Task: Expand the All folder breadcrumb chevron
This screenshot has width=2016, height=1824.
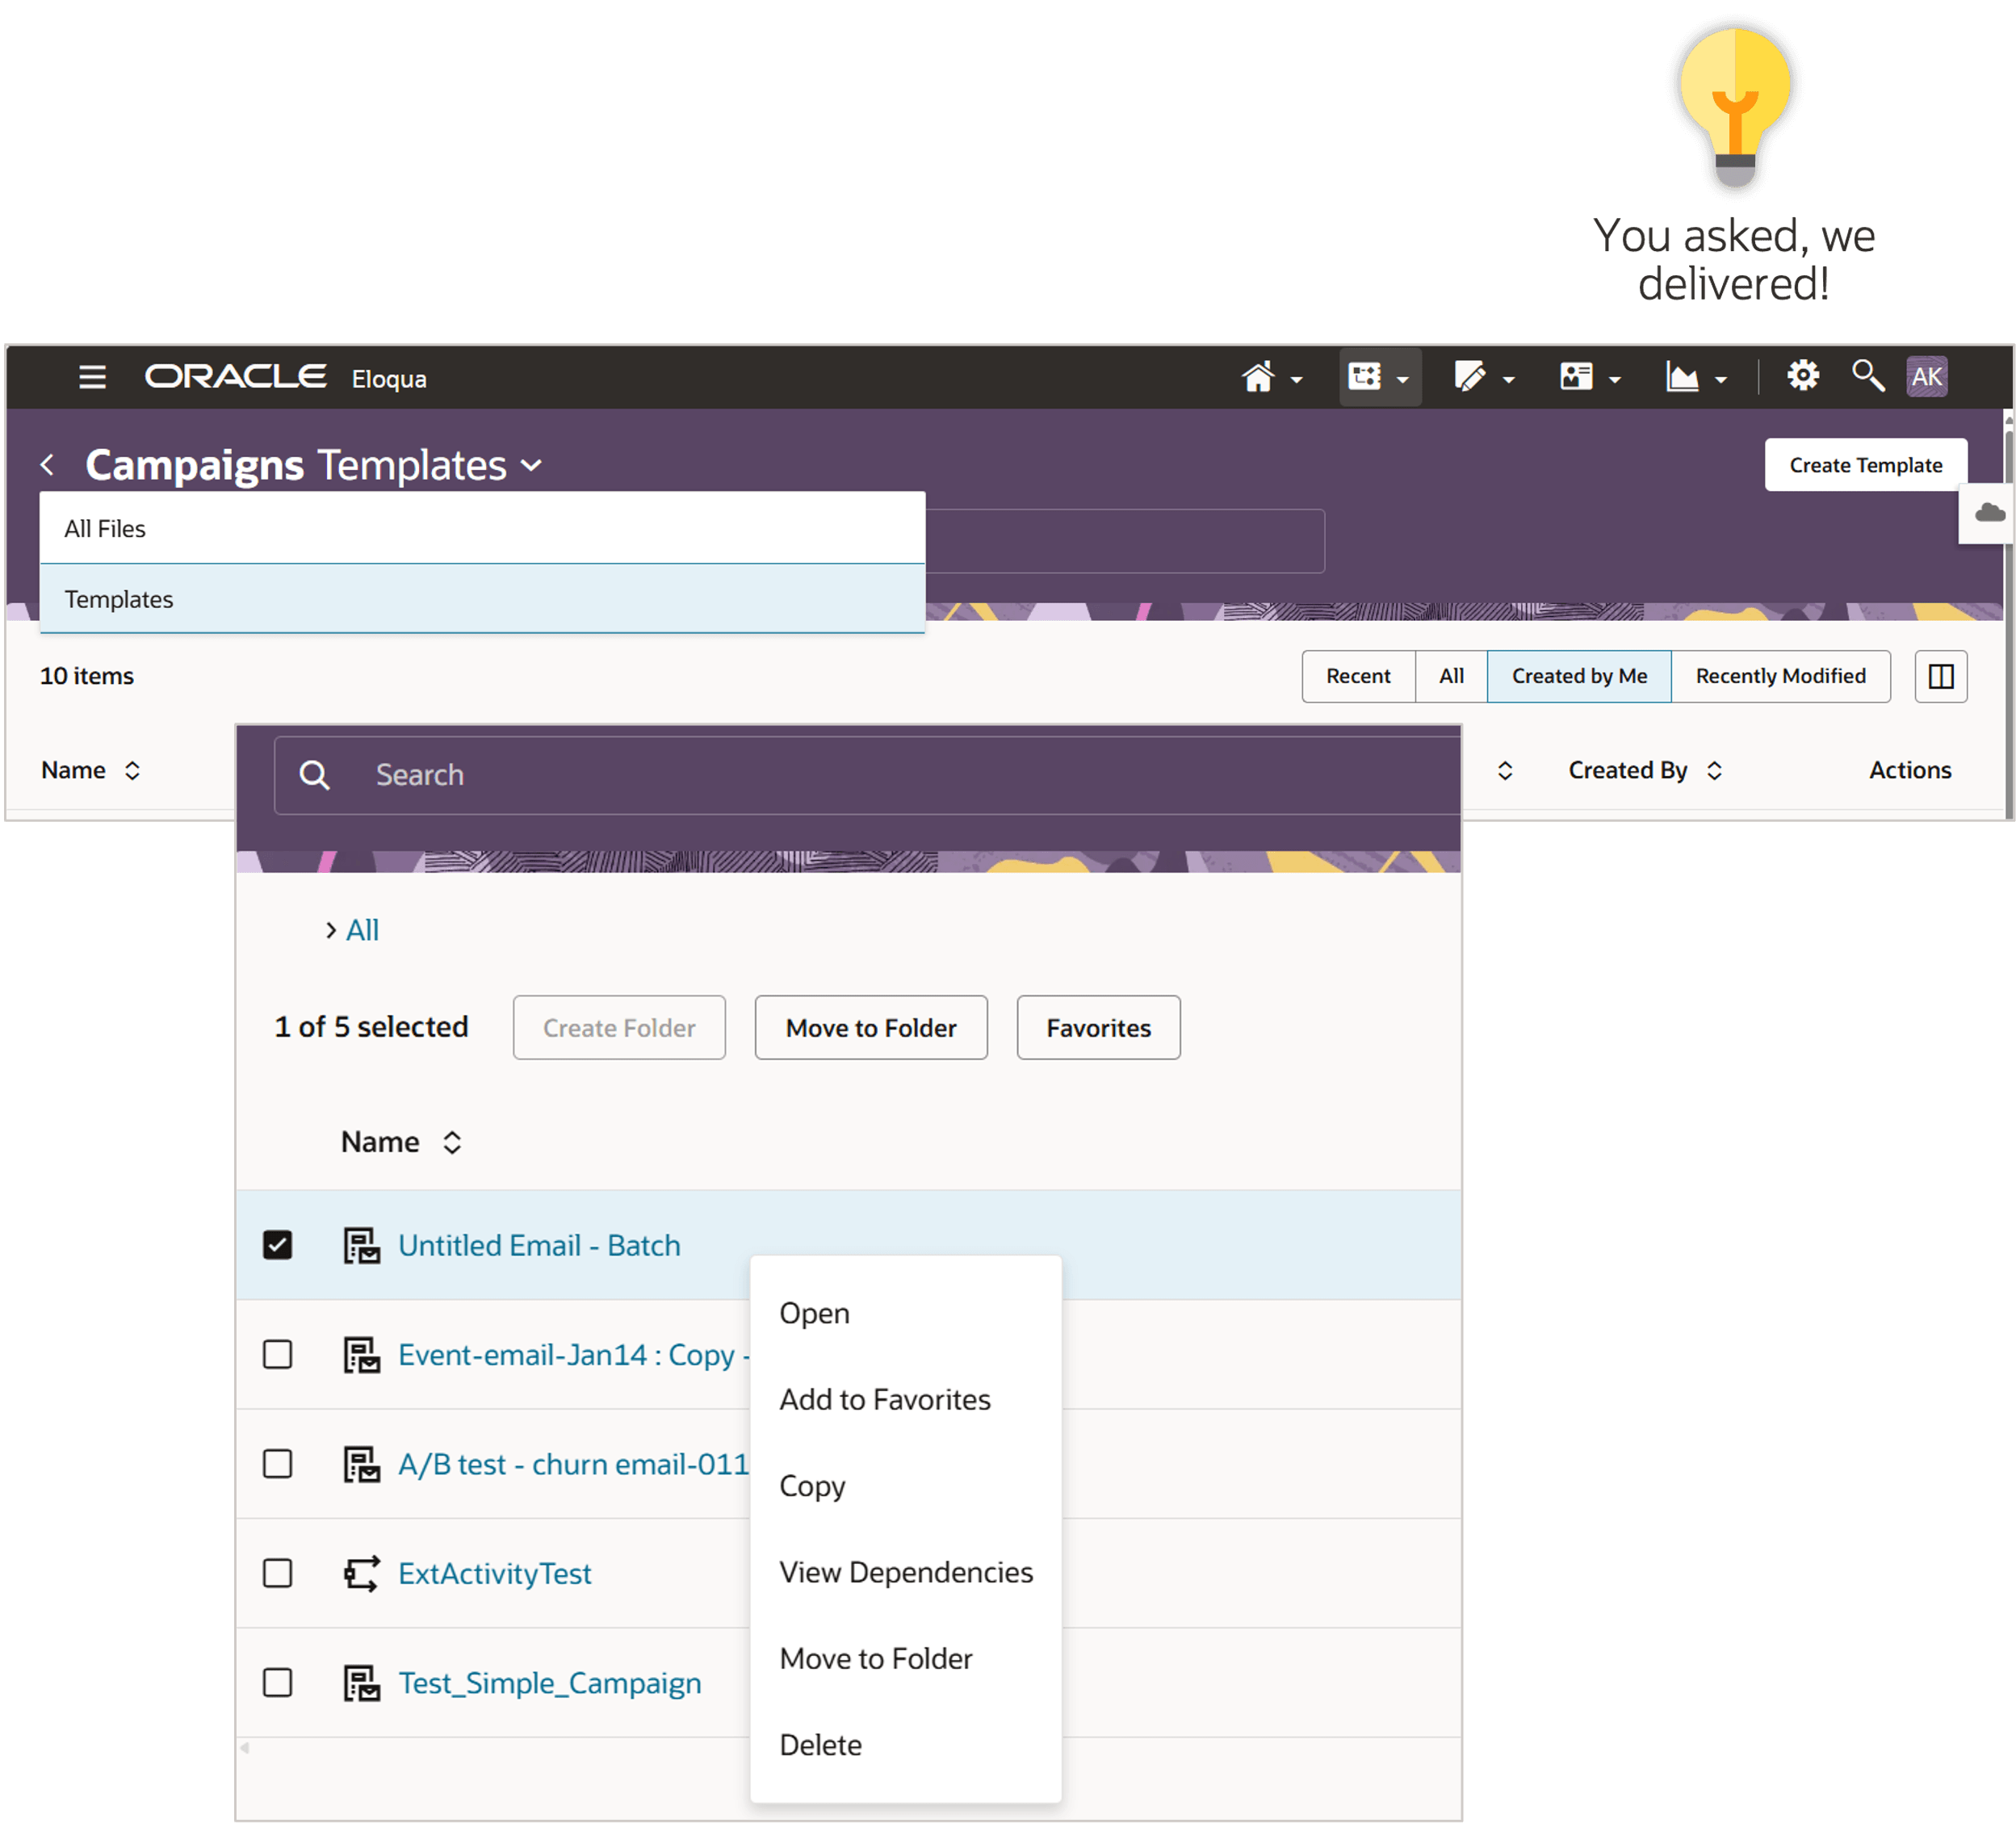Action: click(x=331, y=930)
